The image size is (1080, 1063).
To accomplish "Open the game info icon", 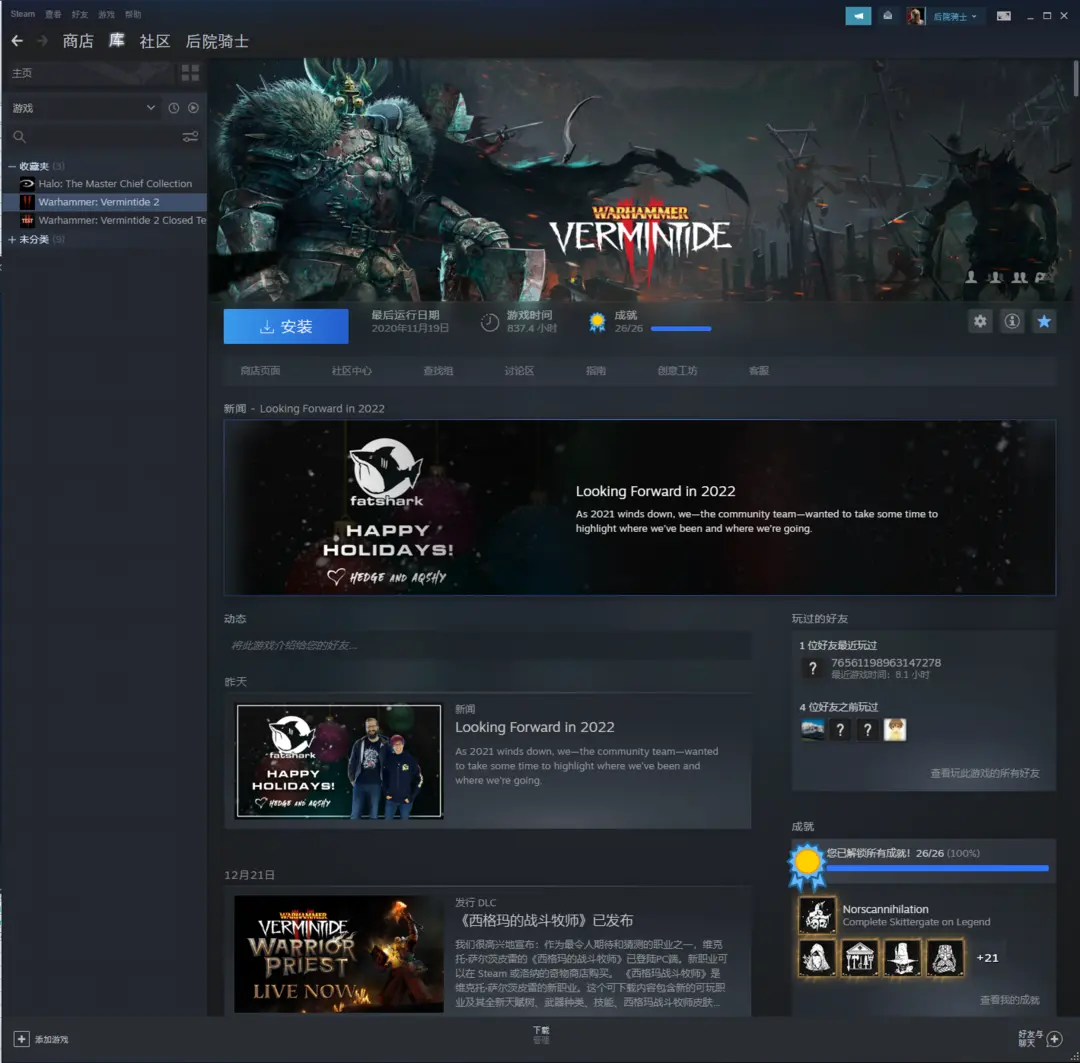I will click(x=1012, y=321).
